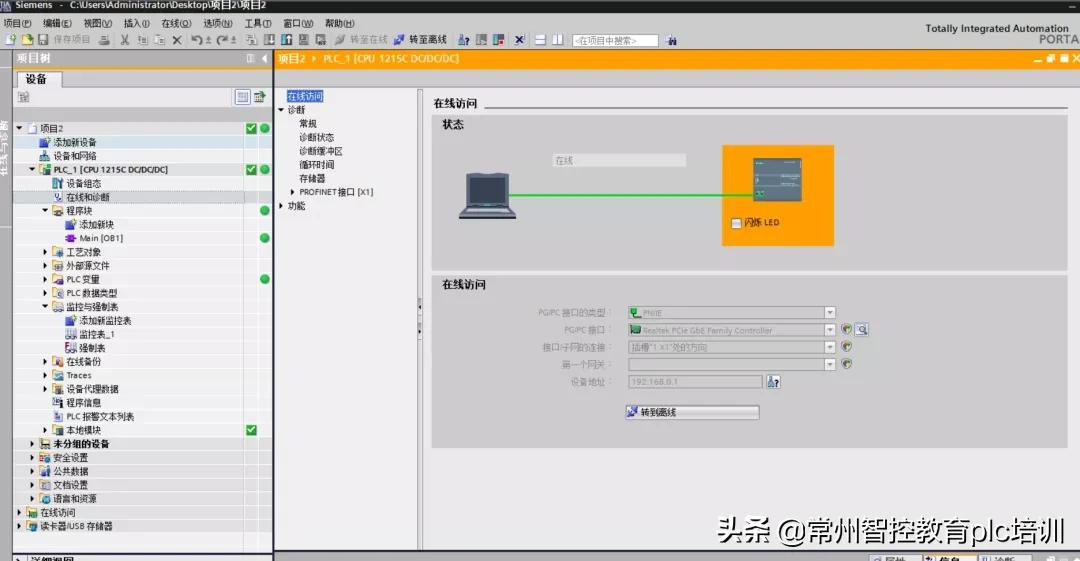Image resolution: width=1080 pixels, height=561 pixels.
Task: Open the 帮助(H) menu
Action: [340, 23]
